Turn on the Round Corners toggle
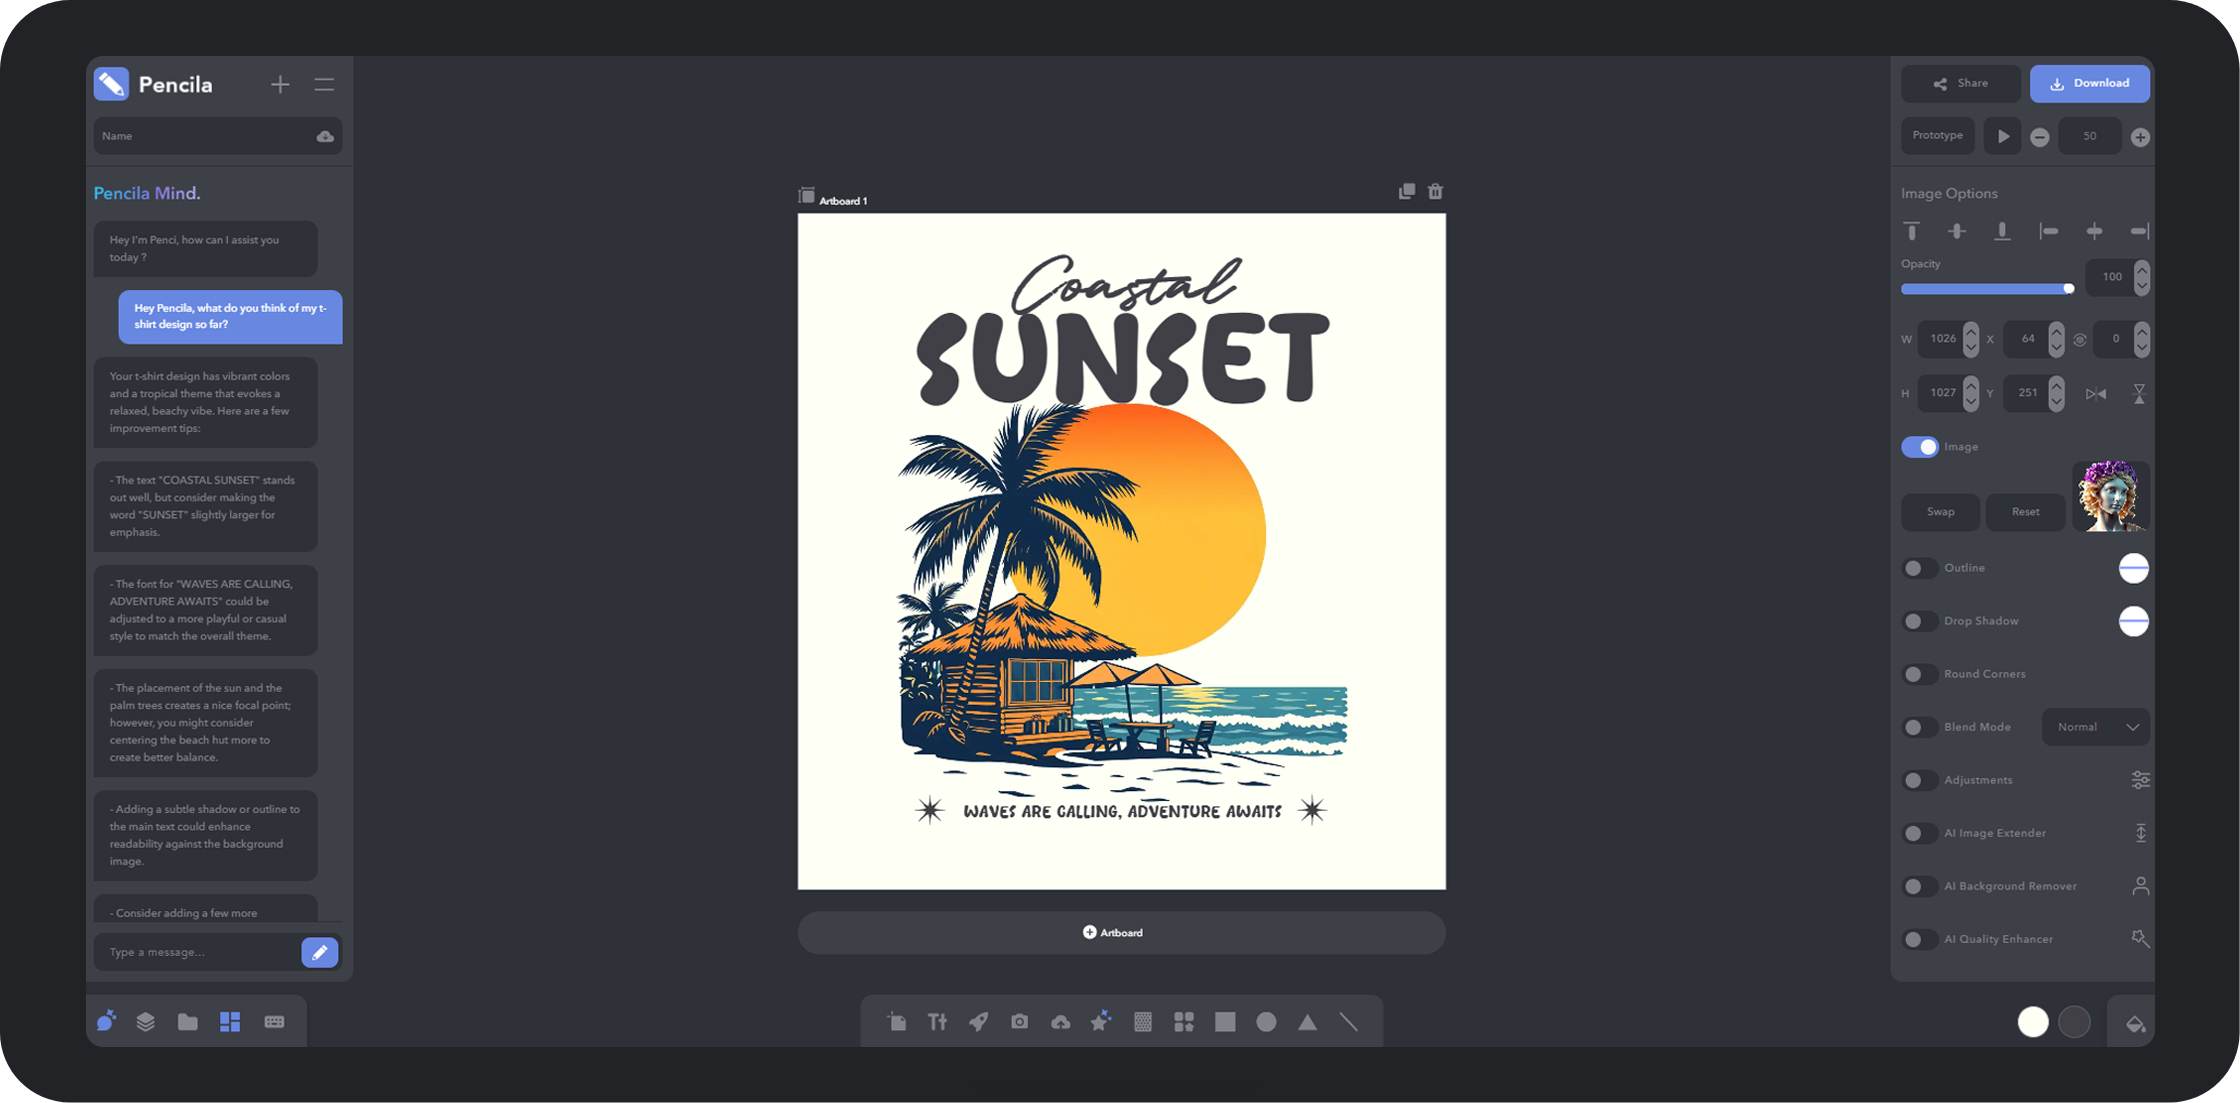 (1918, 674)
